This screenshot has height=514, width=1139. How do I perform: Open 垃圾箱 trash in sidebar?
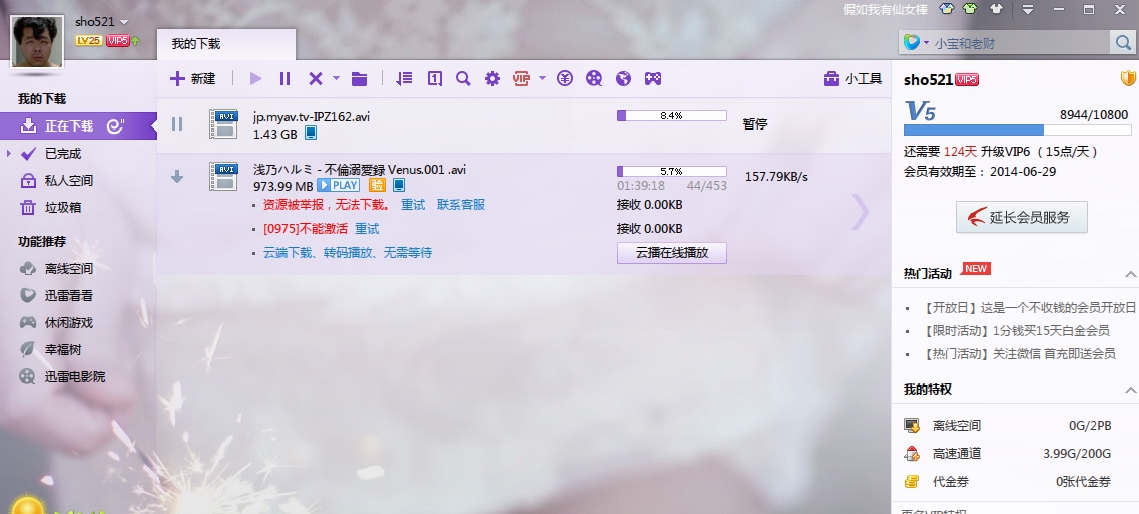(x=63, y=208)
